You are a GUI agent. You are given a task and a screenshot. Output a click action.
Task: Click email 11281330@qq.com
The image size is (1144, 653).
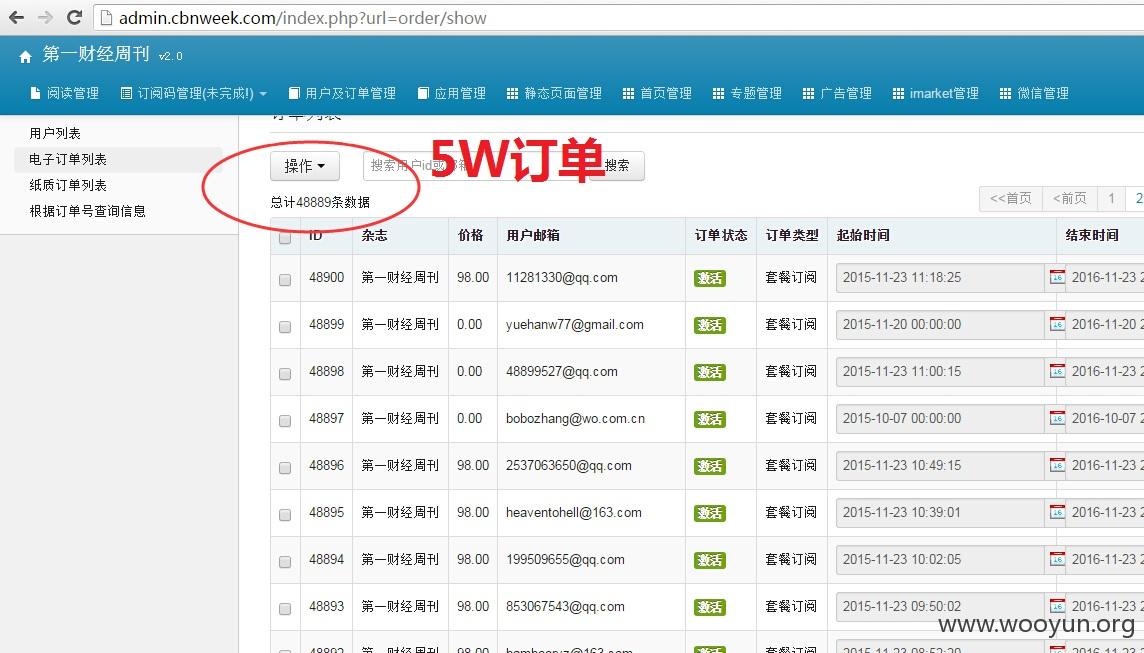point(562,277)
